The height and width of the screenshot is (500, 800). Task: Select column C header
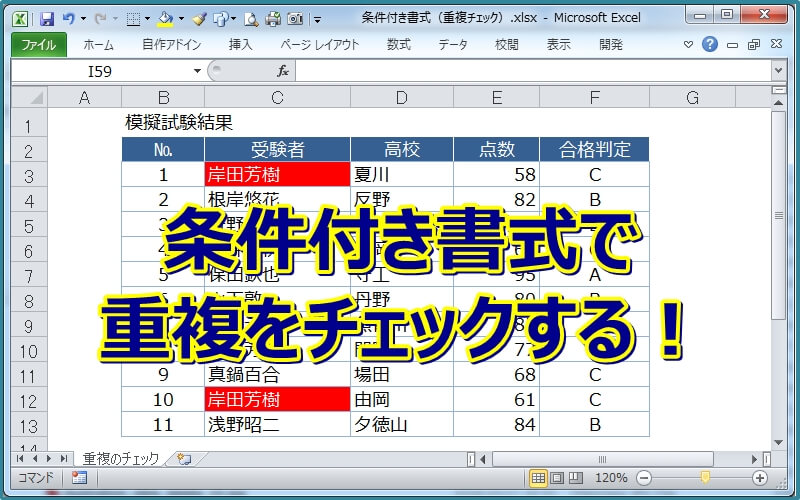coord(277,97)
